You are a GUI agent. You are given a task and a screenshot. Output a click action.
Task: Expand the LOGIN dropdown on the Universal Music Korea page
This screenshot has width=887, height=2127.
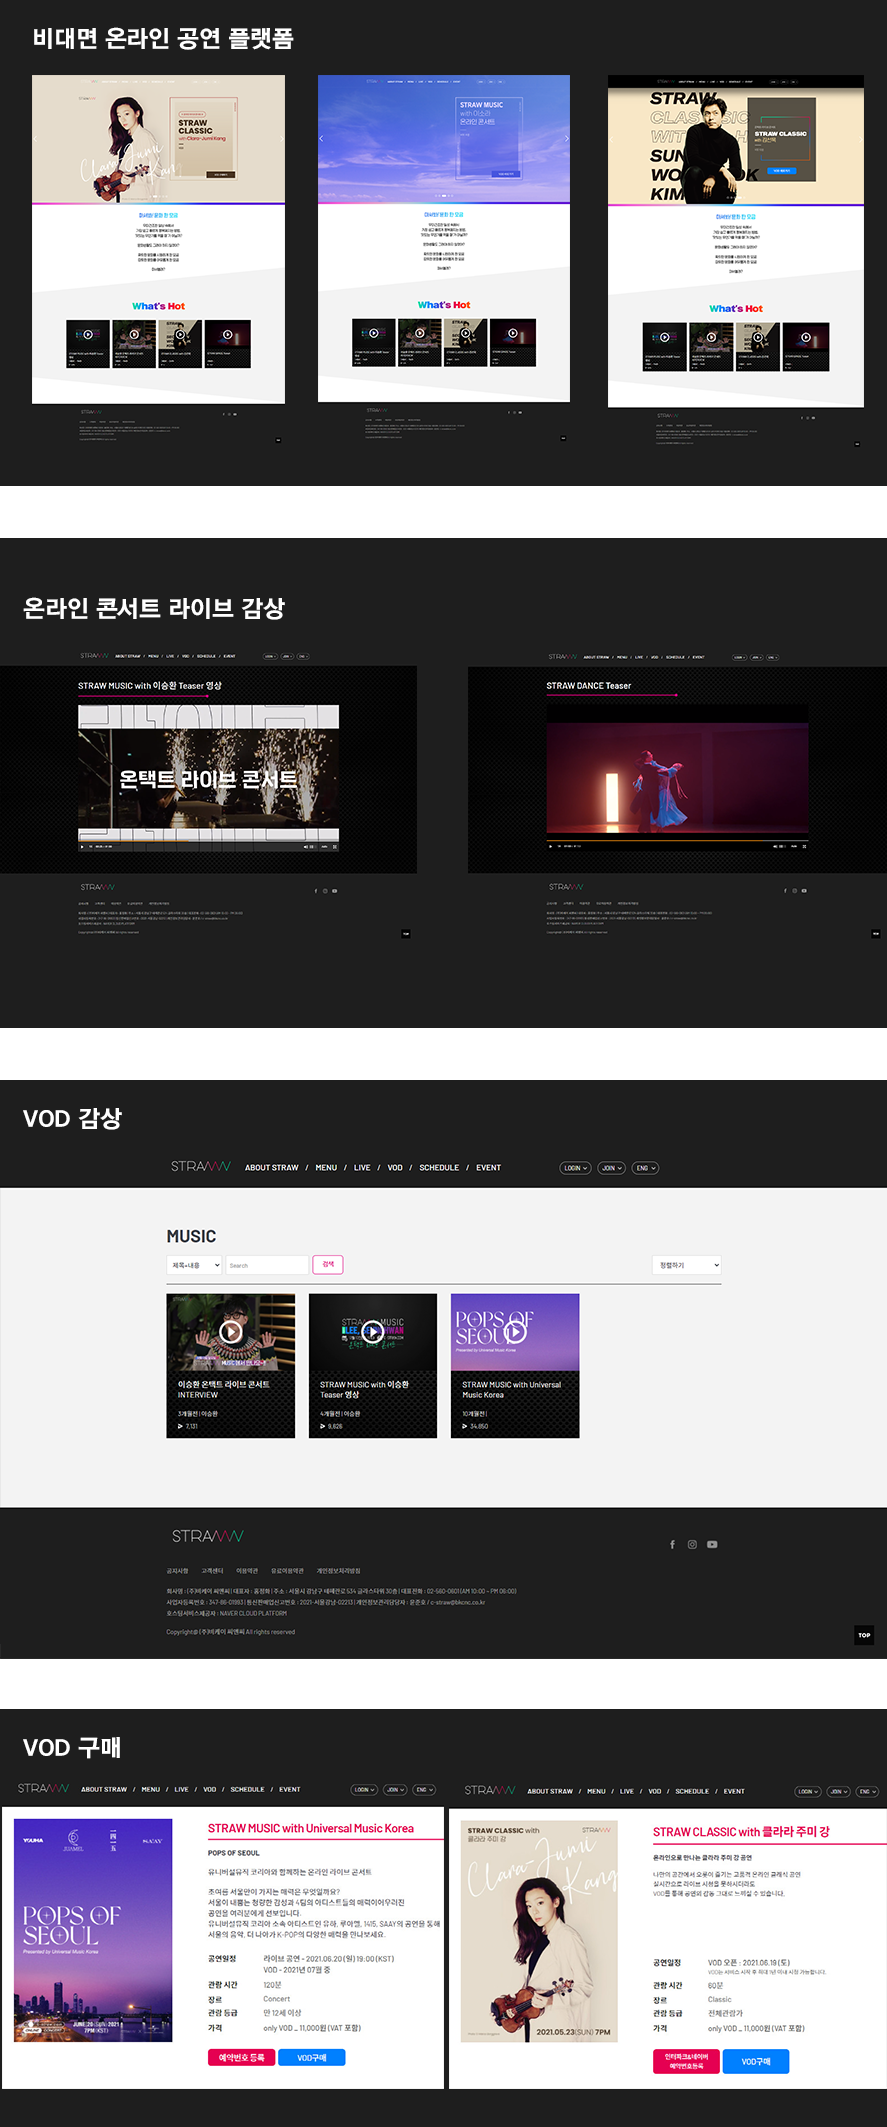tap(364, 1790)
